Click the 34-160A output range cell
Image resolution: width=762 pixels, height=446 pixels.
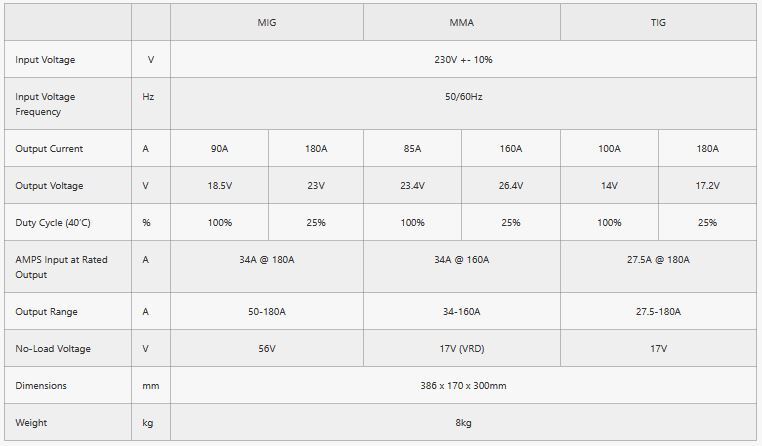point(462,311)
